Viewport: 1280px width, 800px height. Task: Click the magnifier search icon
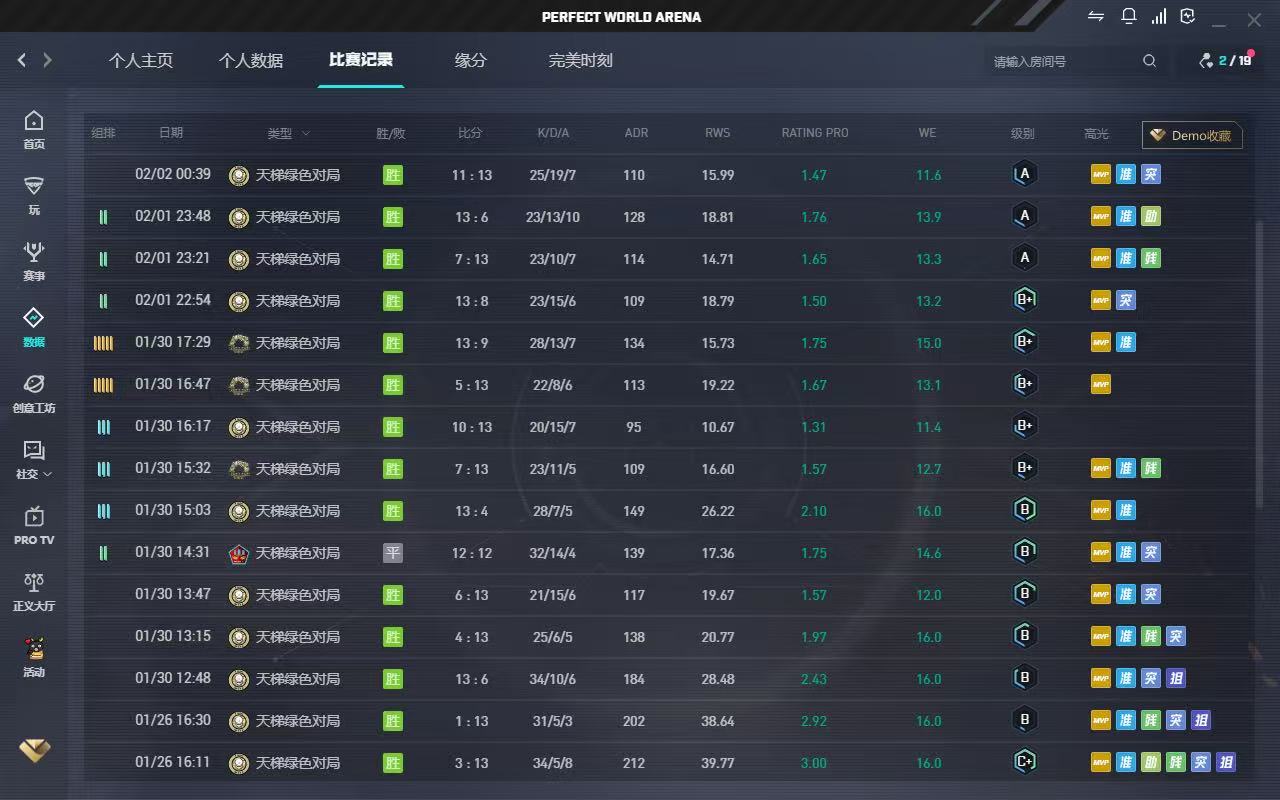(x=1149, y=61)
